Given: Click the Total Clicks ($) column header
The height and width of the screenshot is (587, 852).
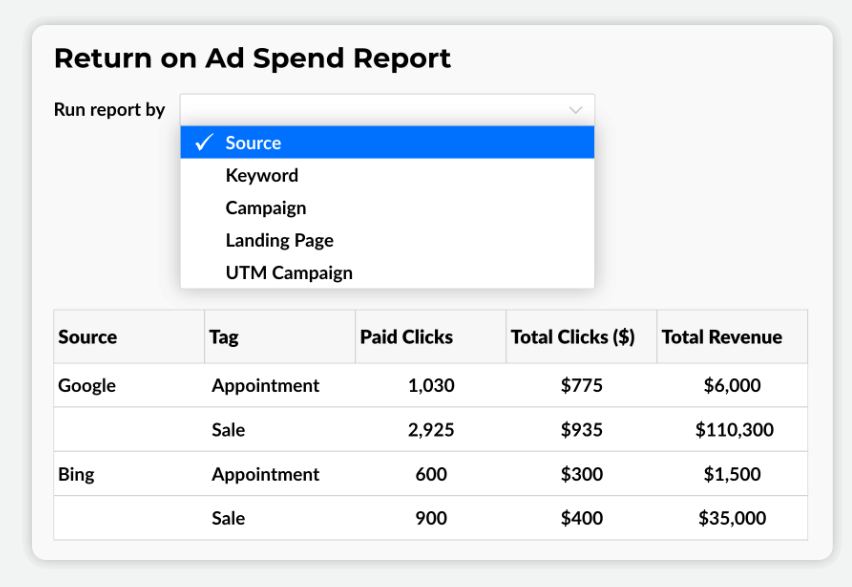Looking at the screenshot, I should point(573,337).
